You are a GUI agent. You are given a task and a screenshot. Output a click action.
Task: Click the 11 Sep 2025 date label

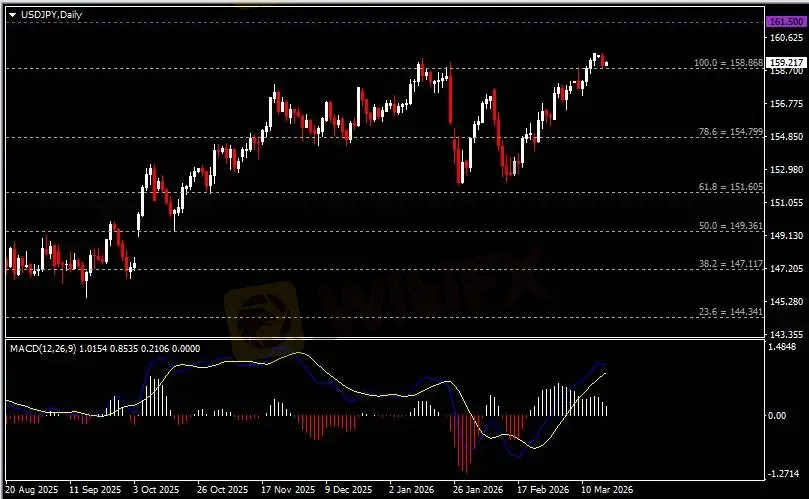click(x=95, y=489)
